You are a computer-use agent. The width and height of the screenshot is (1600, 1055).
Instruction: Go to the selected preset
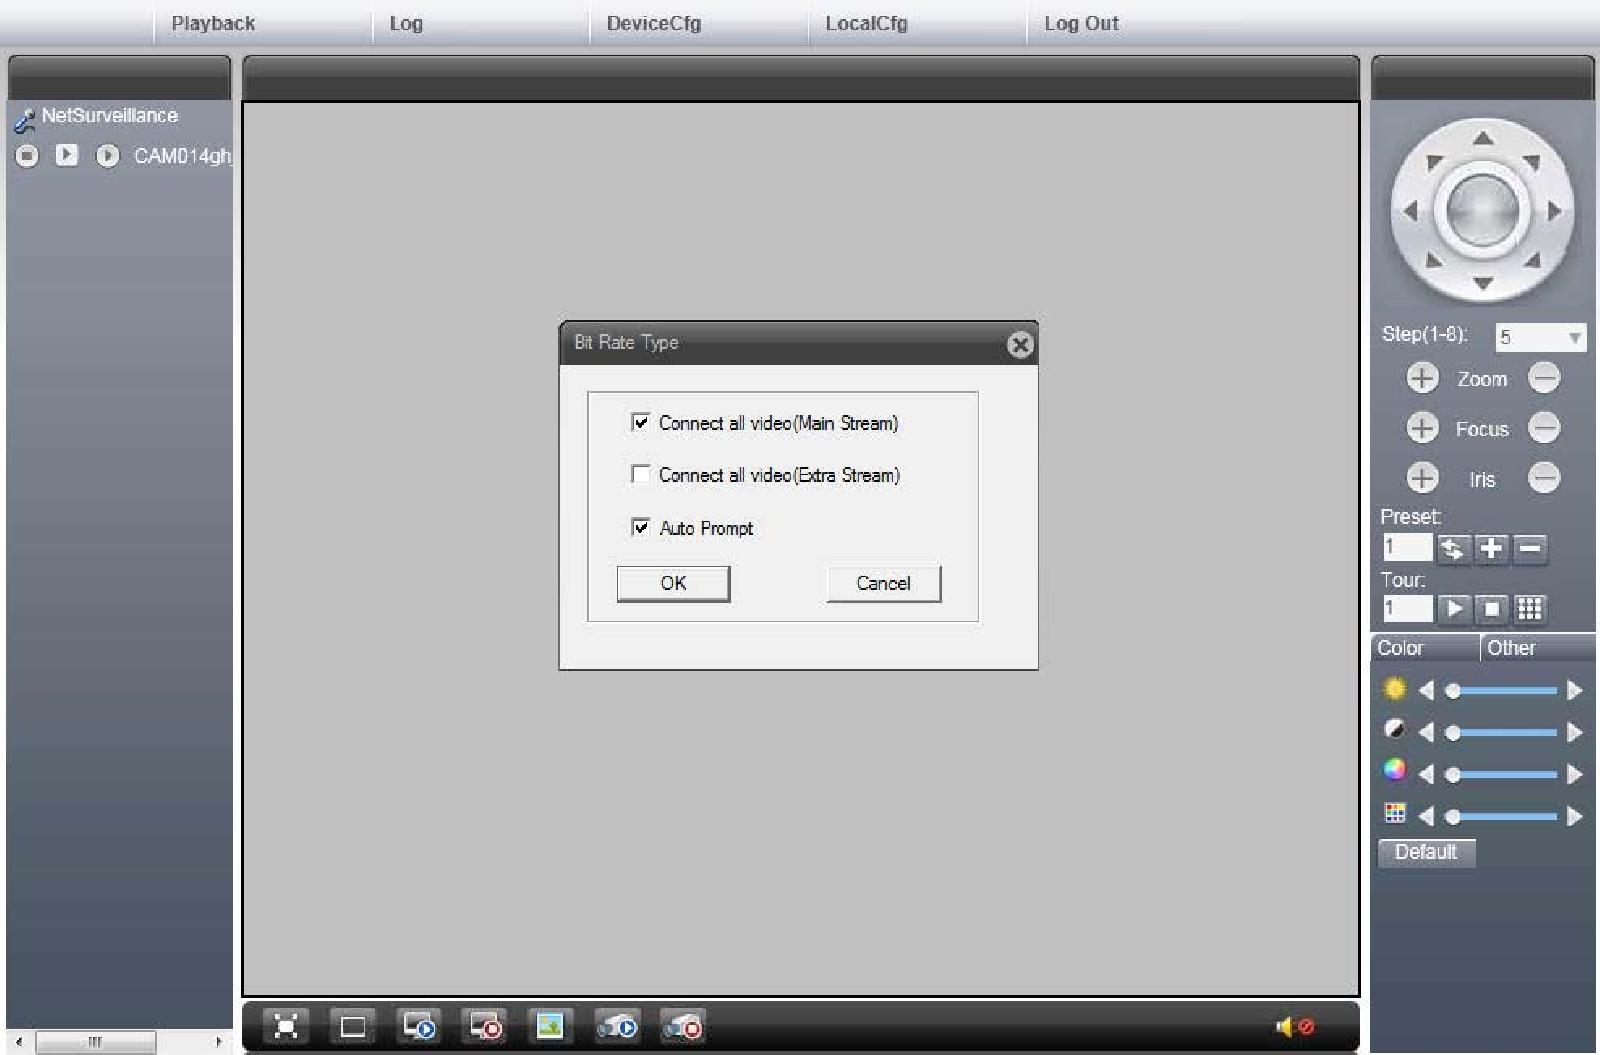click(x=1452, y=548)
